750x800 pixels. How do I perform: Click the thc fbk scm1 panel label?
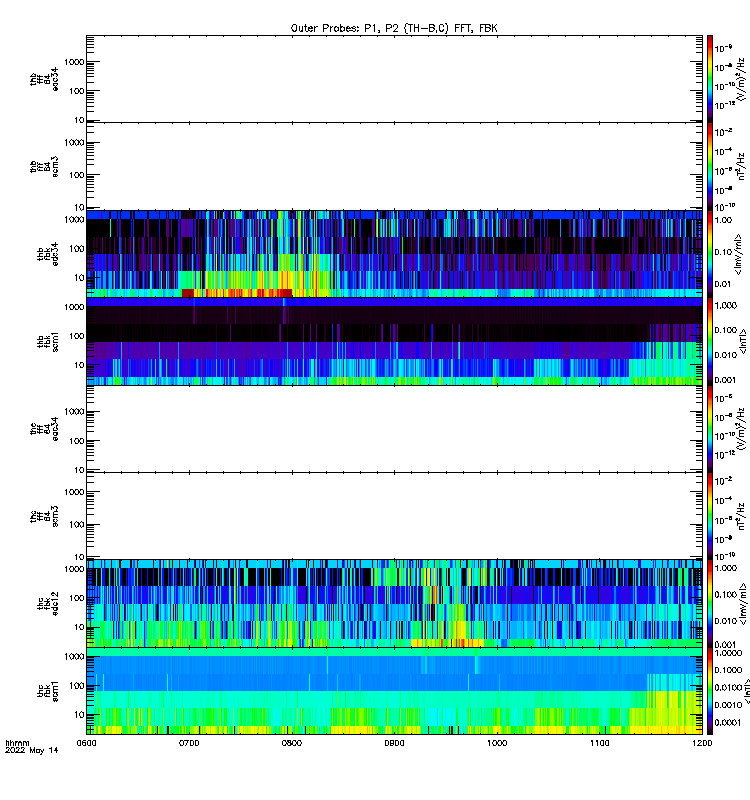click(48, 691)
